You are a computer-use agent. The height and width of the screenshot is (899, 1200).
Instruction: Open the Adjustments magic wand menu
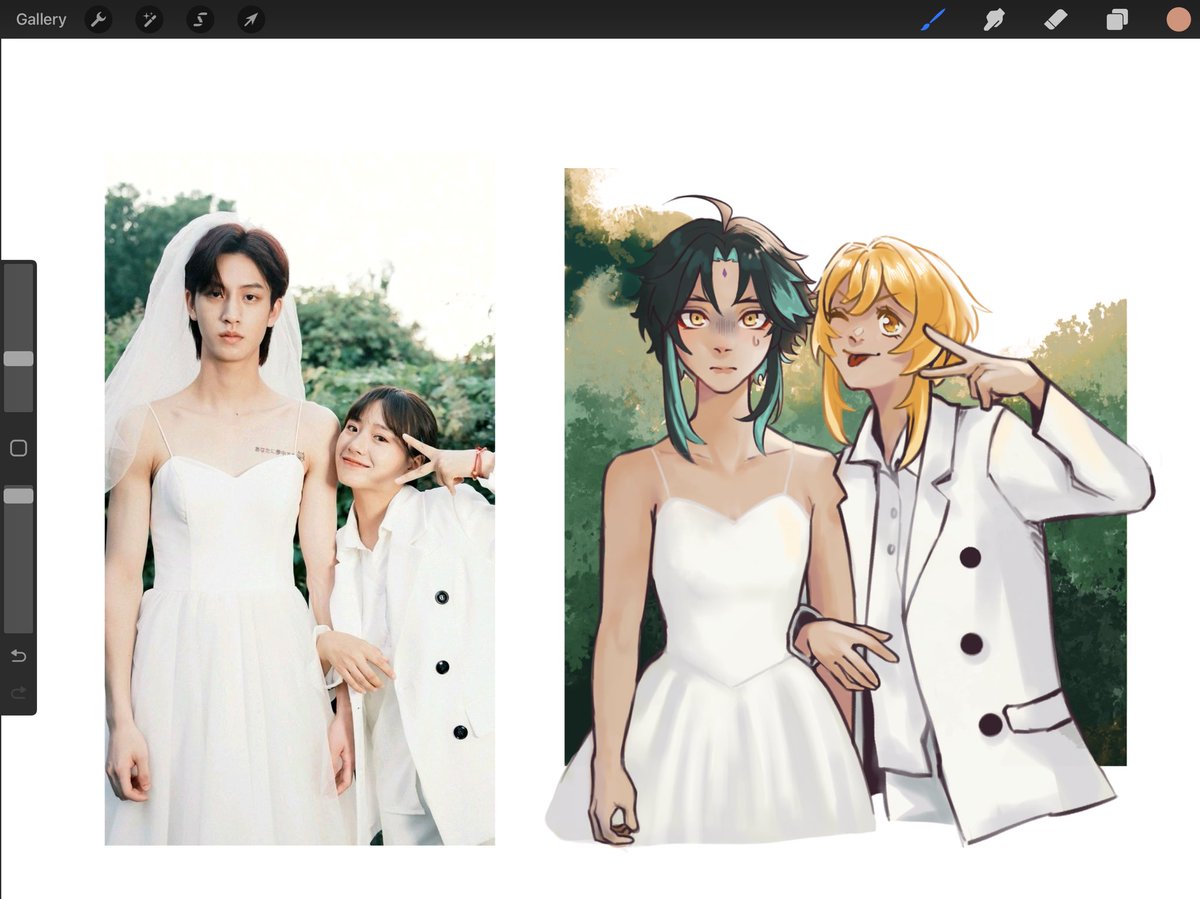(149, 19)
